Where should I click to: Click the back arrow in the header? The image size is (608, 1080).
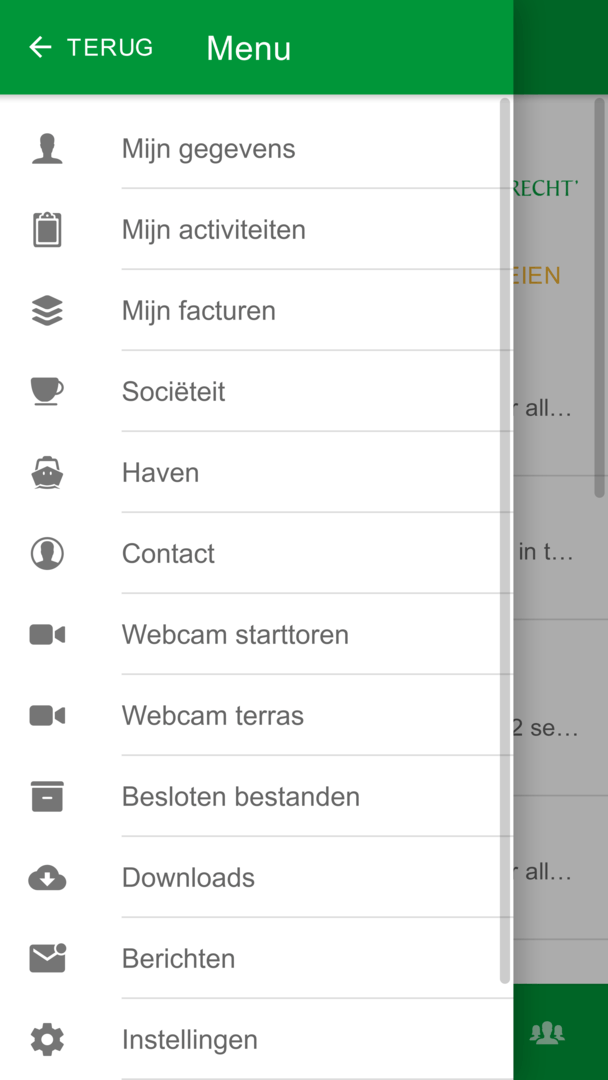tap(39, 46)
